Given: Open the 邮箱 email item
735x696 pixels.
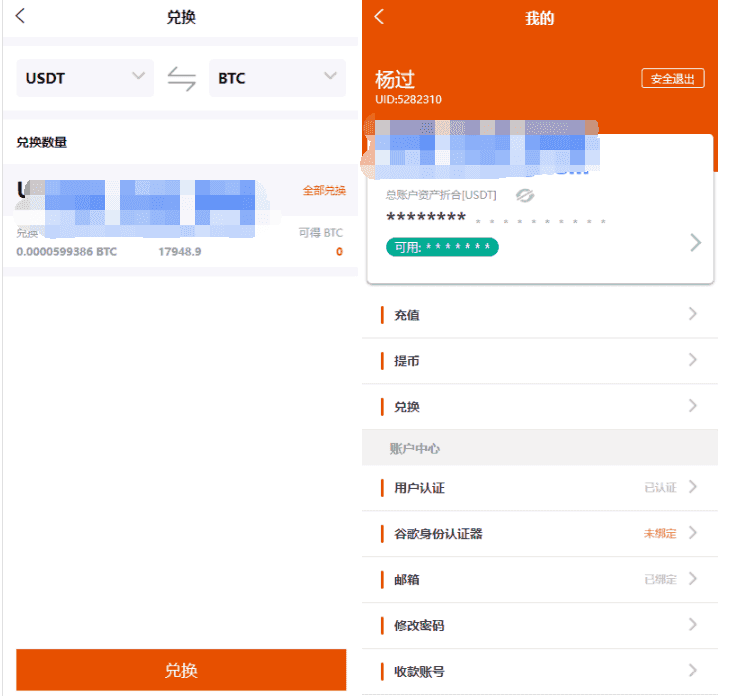Looking at the screenshot, I should click(x=540, y=579).
